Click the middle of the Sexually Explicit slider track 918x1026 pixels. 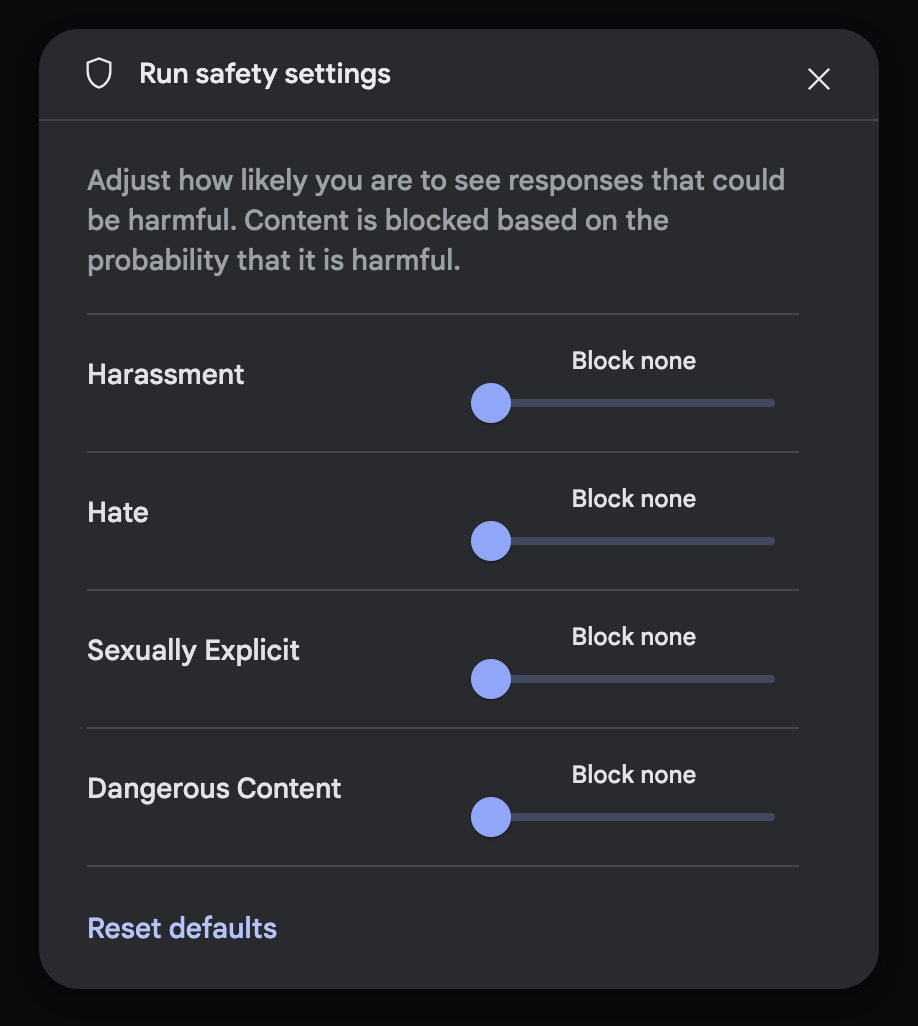(633, 679)
